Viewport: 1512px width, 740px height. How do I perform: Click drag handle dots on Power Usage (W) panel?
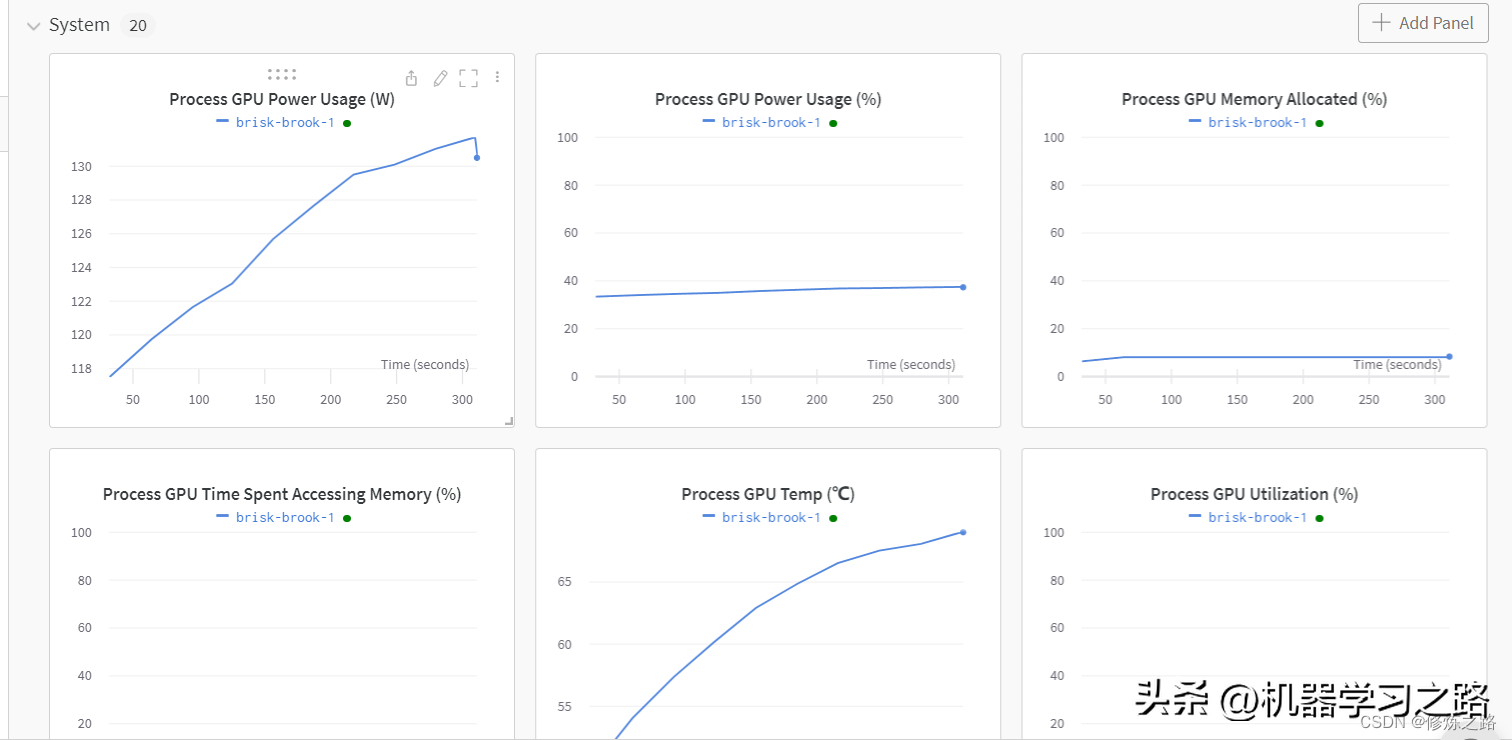pos(282,74)
